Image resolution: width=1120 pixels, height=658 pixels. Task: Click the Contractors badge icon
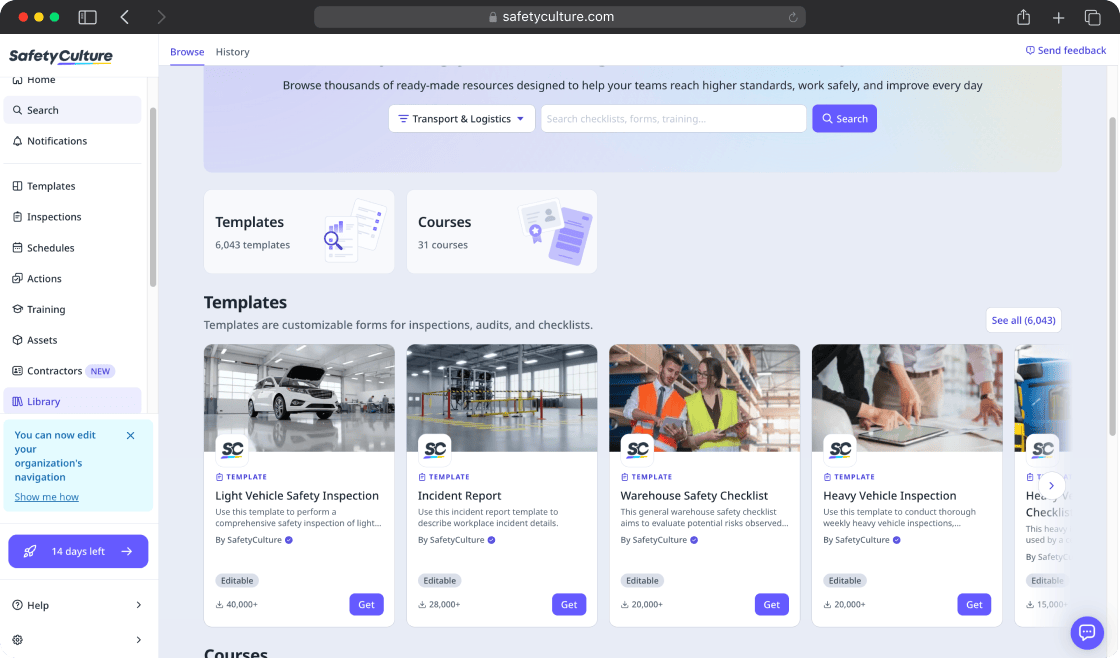(17, 371)
